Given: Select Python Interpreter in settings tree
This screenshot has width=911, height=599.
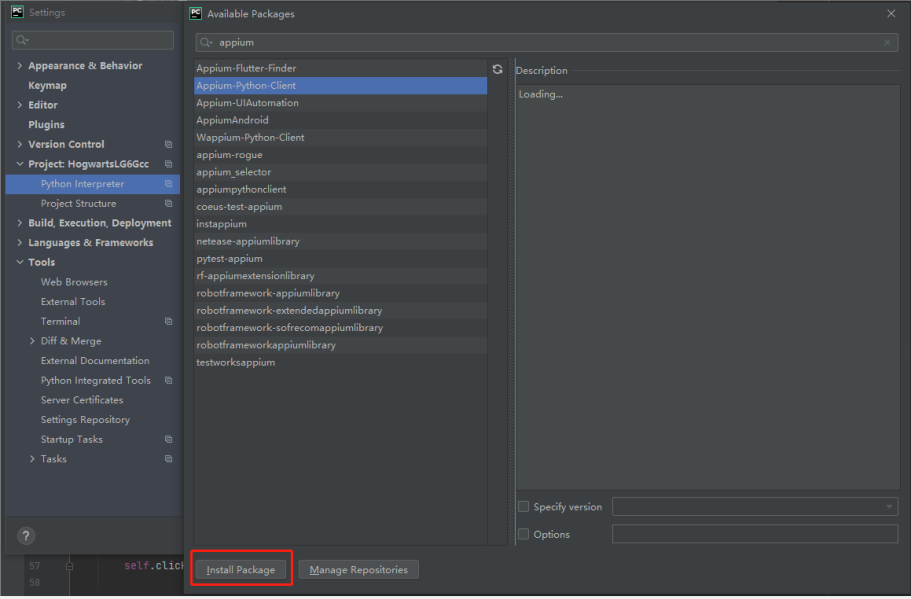Looking at the screenshot, I should click(92, 184).
